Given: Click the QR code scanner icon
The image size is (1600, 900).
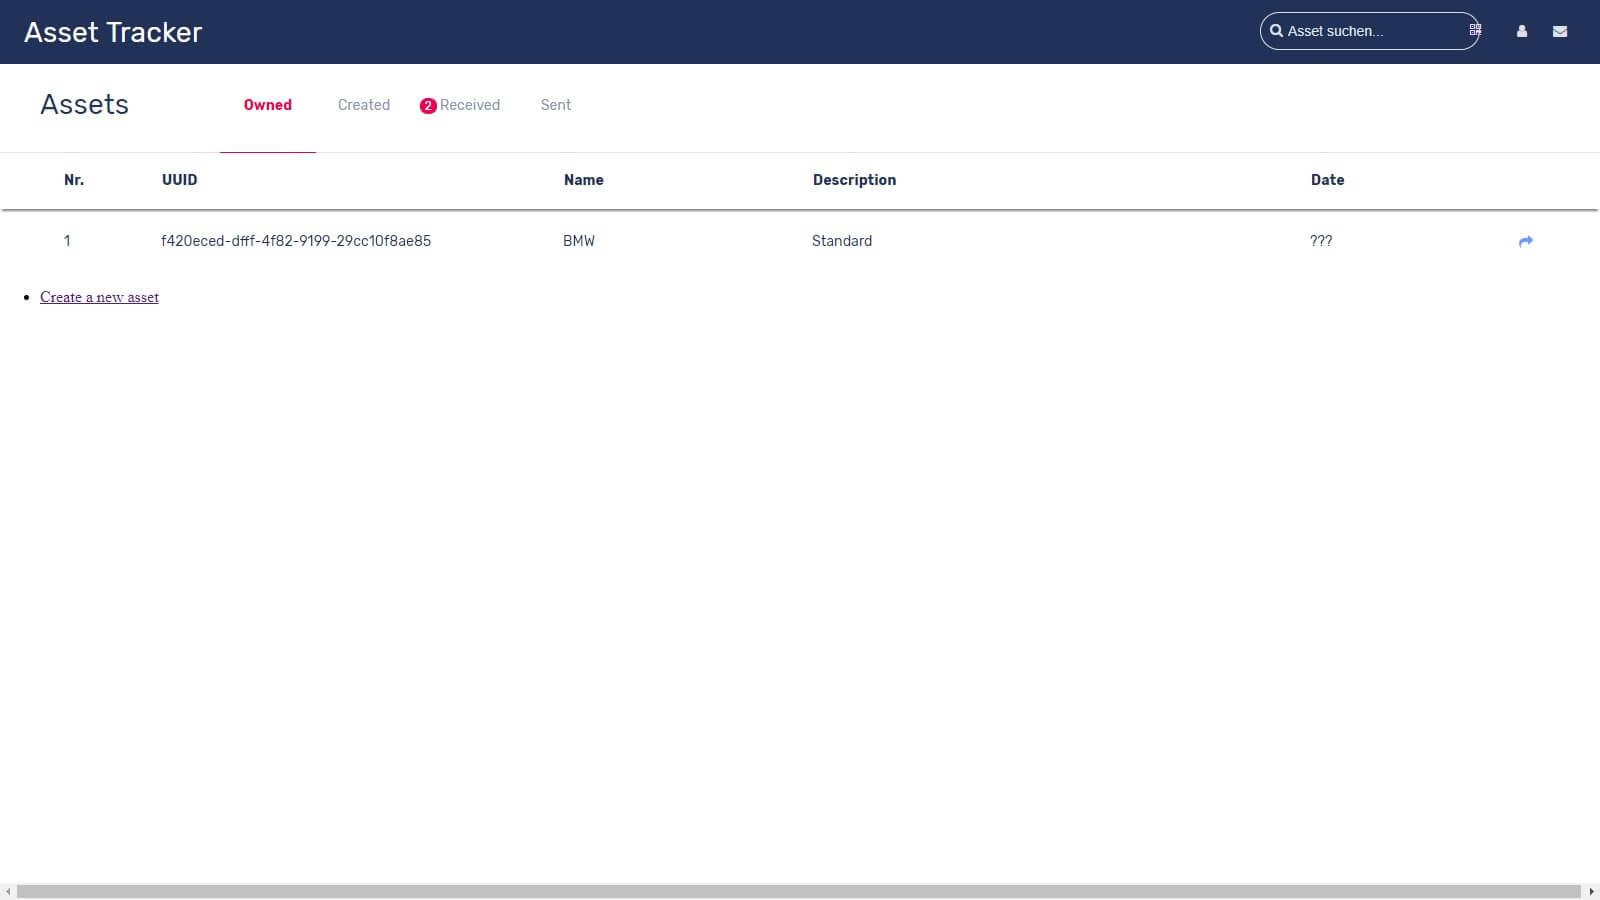Looking at the screenshot, I should (x=1475, y=31).
